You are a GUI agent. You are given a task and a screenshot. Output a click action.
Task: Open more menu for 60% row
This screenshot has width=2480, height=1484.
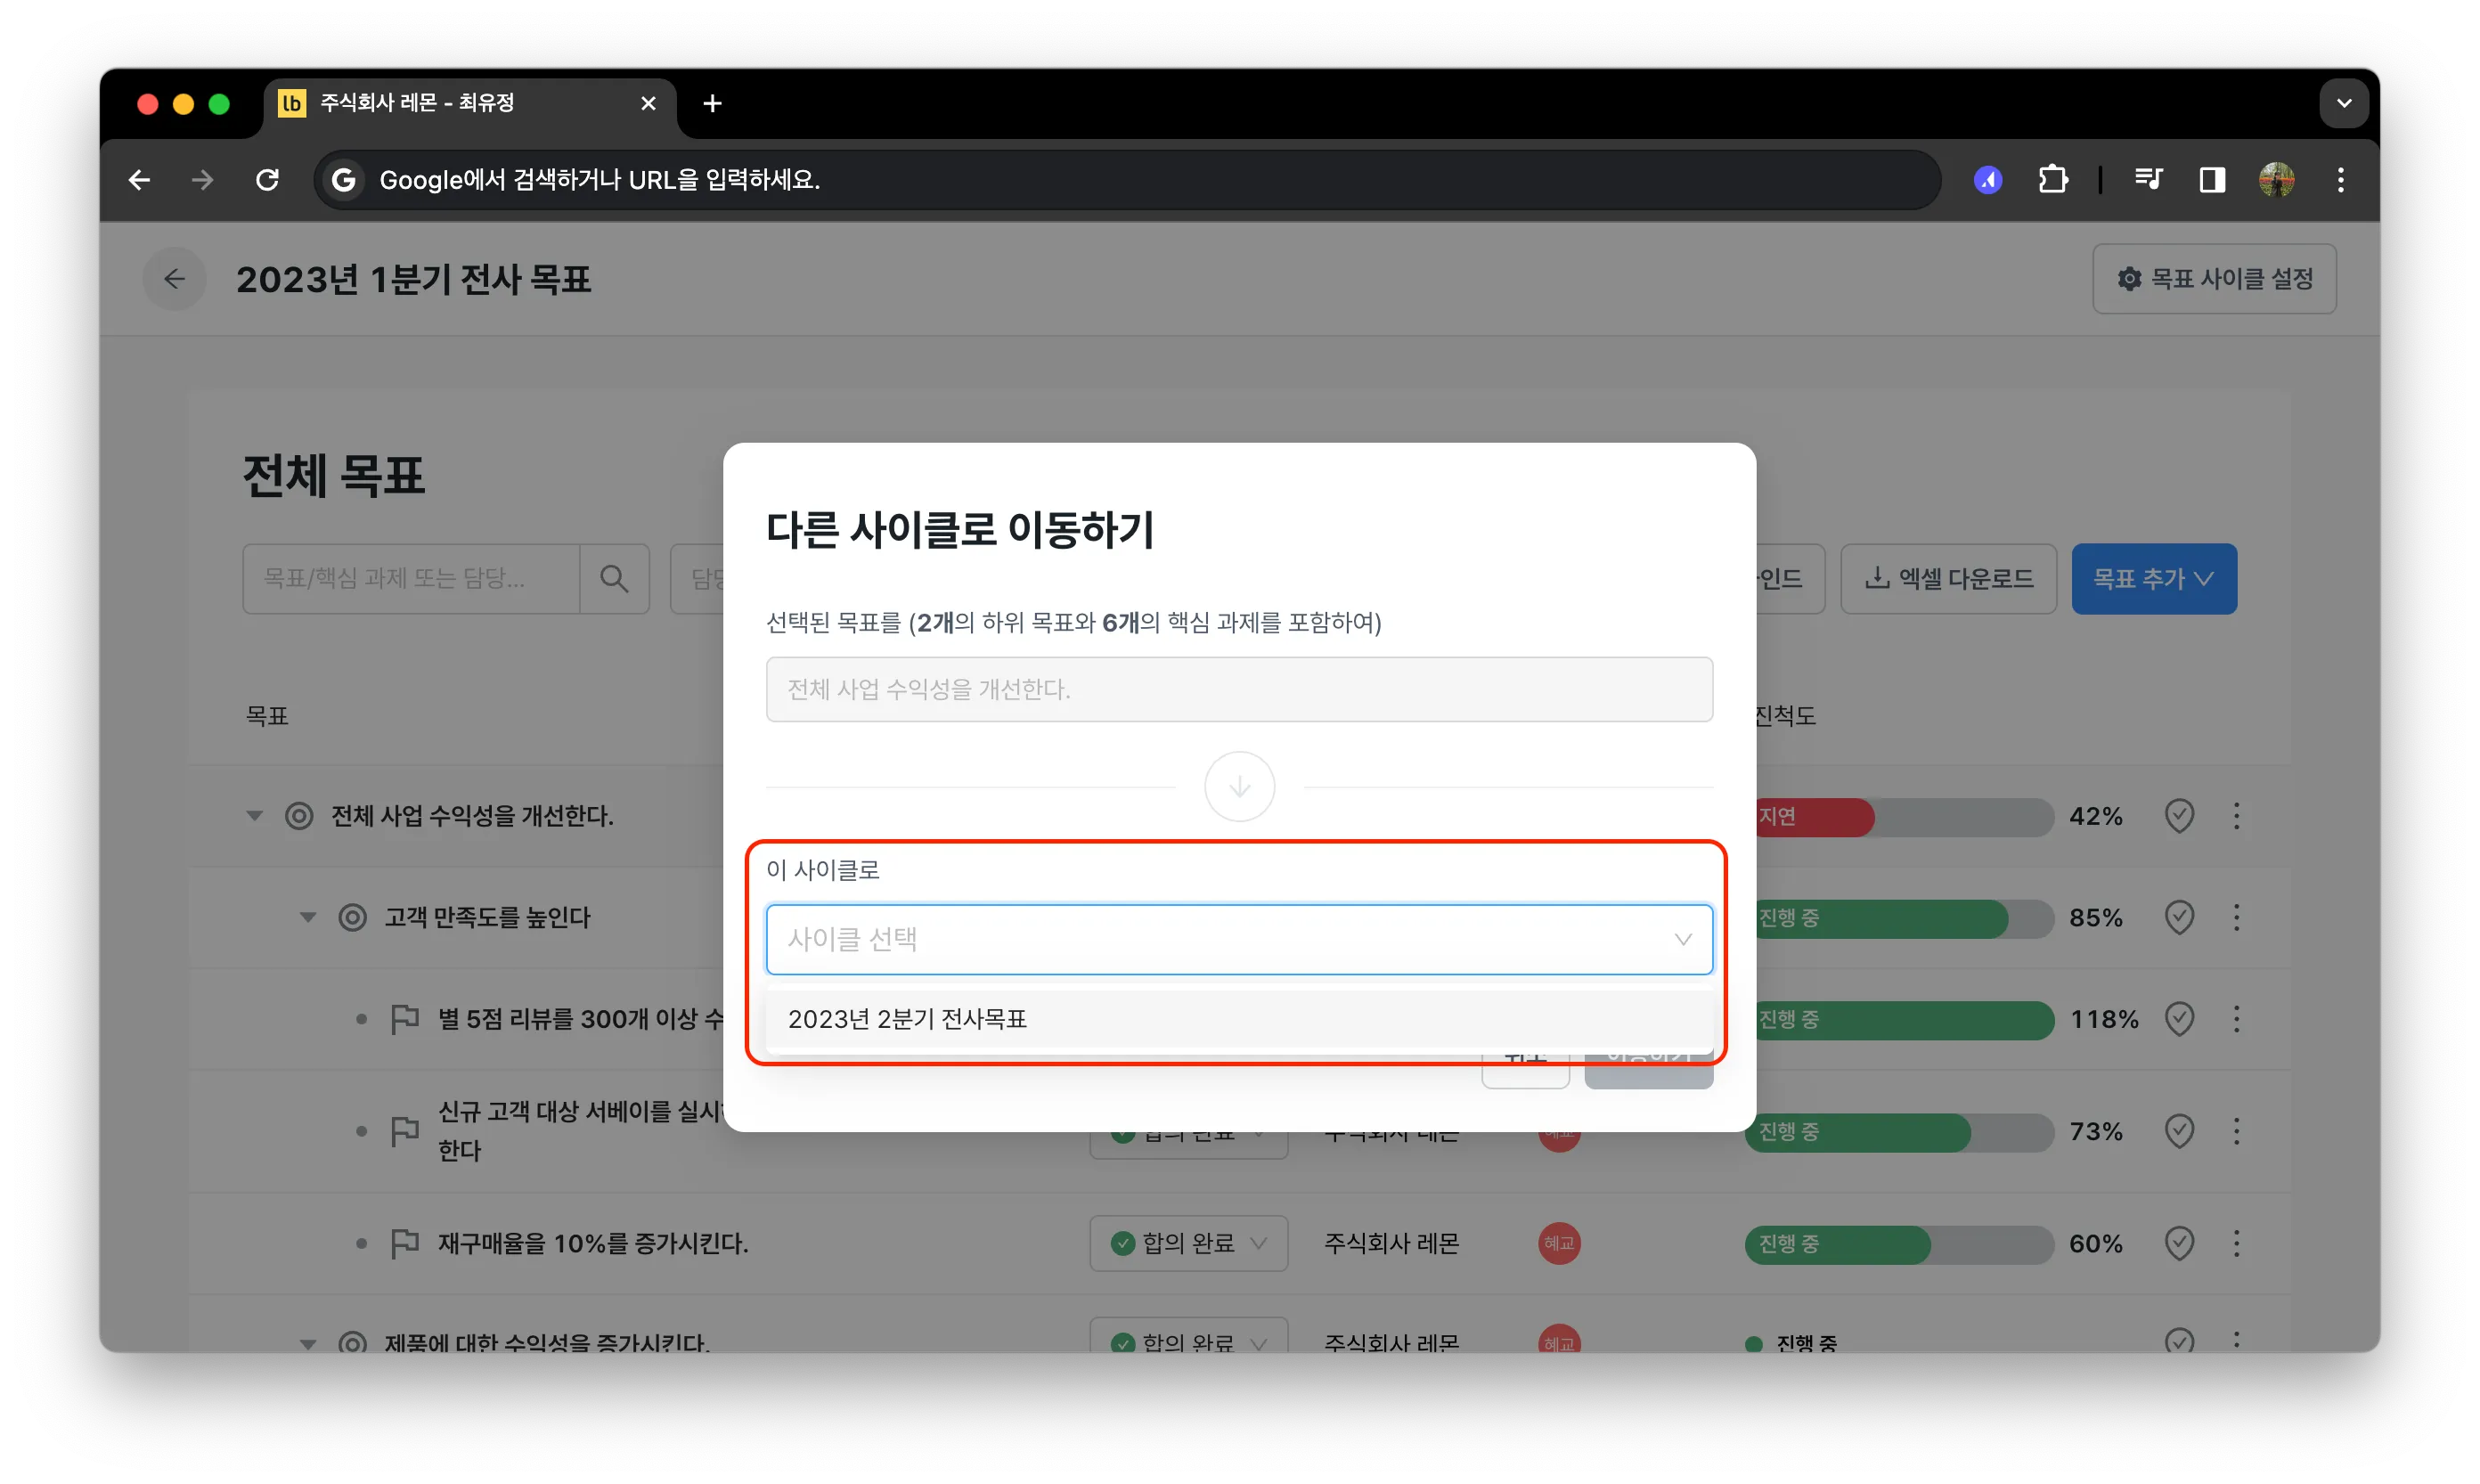pyautogui.click(x=2237, y=1243)
